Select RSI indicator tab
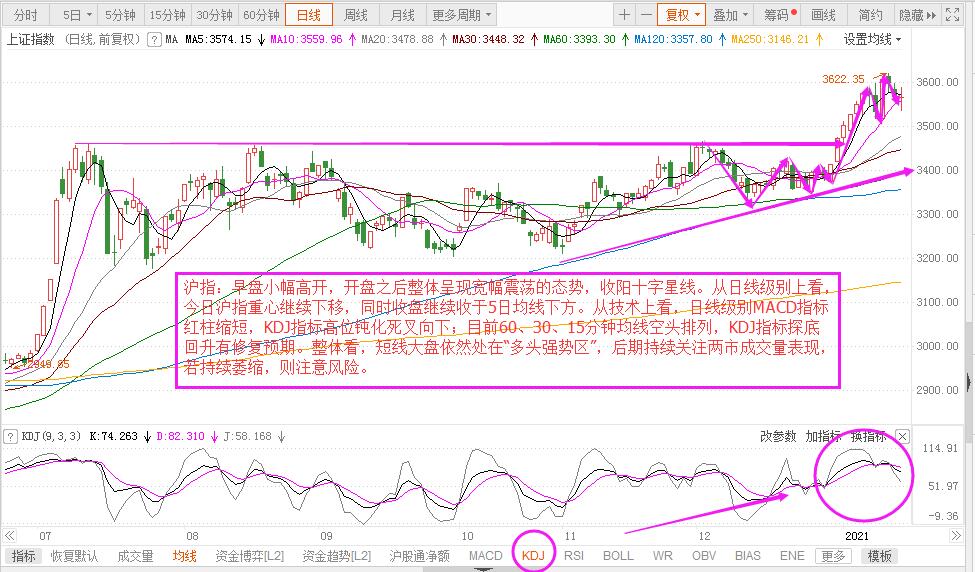Viewport: 975px width, 572px height. click(x=574, y=556)
